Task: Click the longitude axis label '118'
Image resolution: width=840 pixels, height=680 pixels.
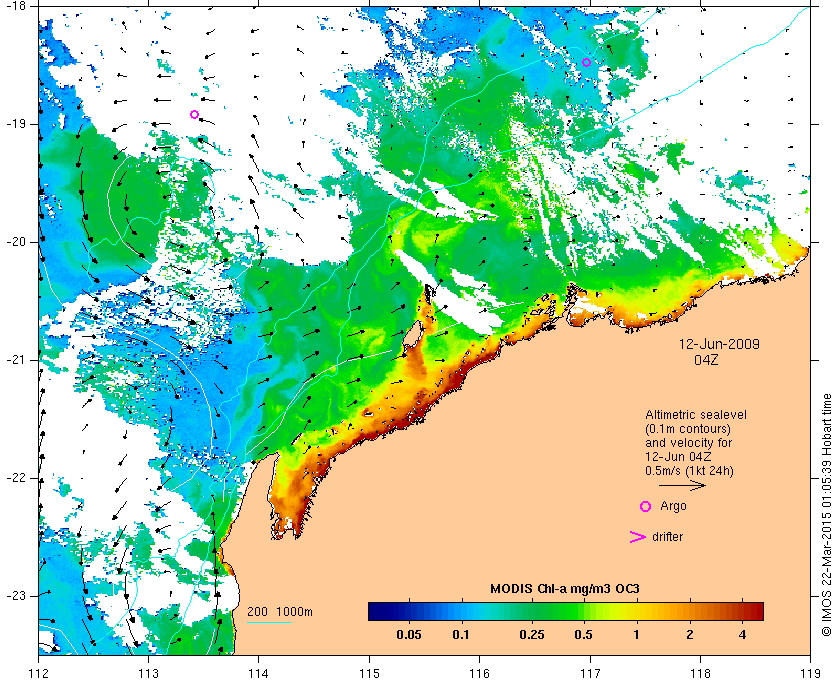Action: [x=700, y=672]
